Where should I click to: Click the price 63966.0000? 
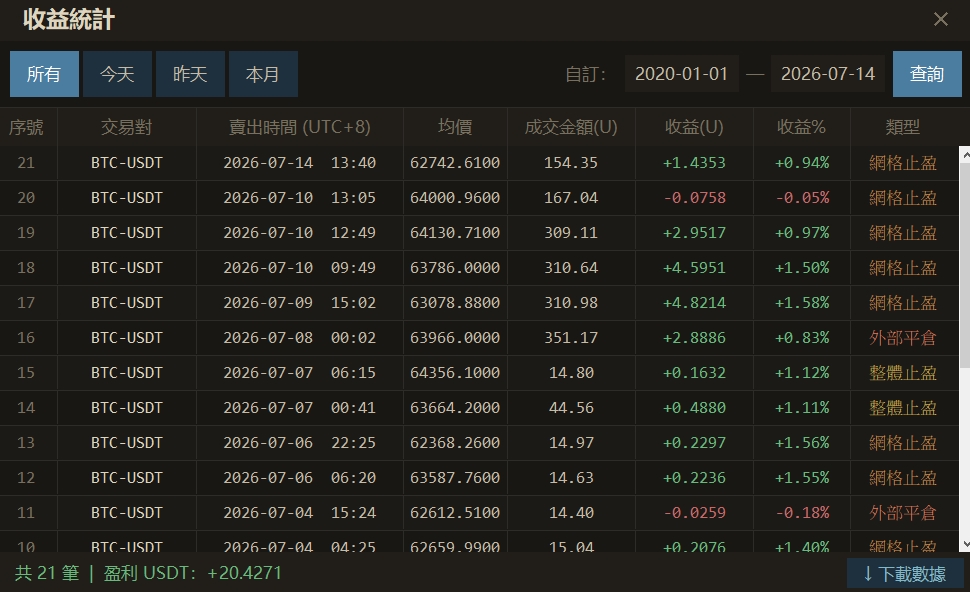(455, 338)
